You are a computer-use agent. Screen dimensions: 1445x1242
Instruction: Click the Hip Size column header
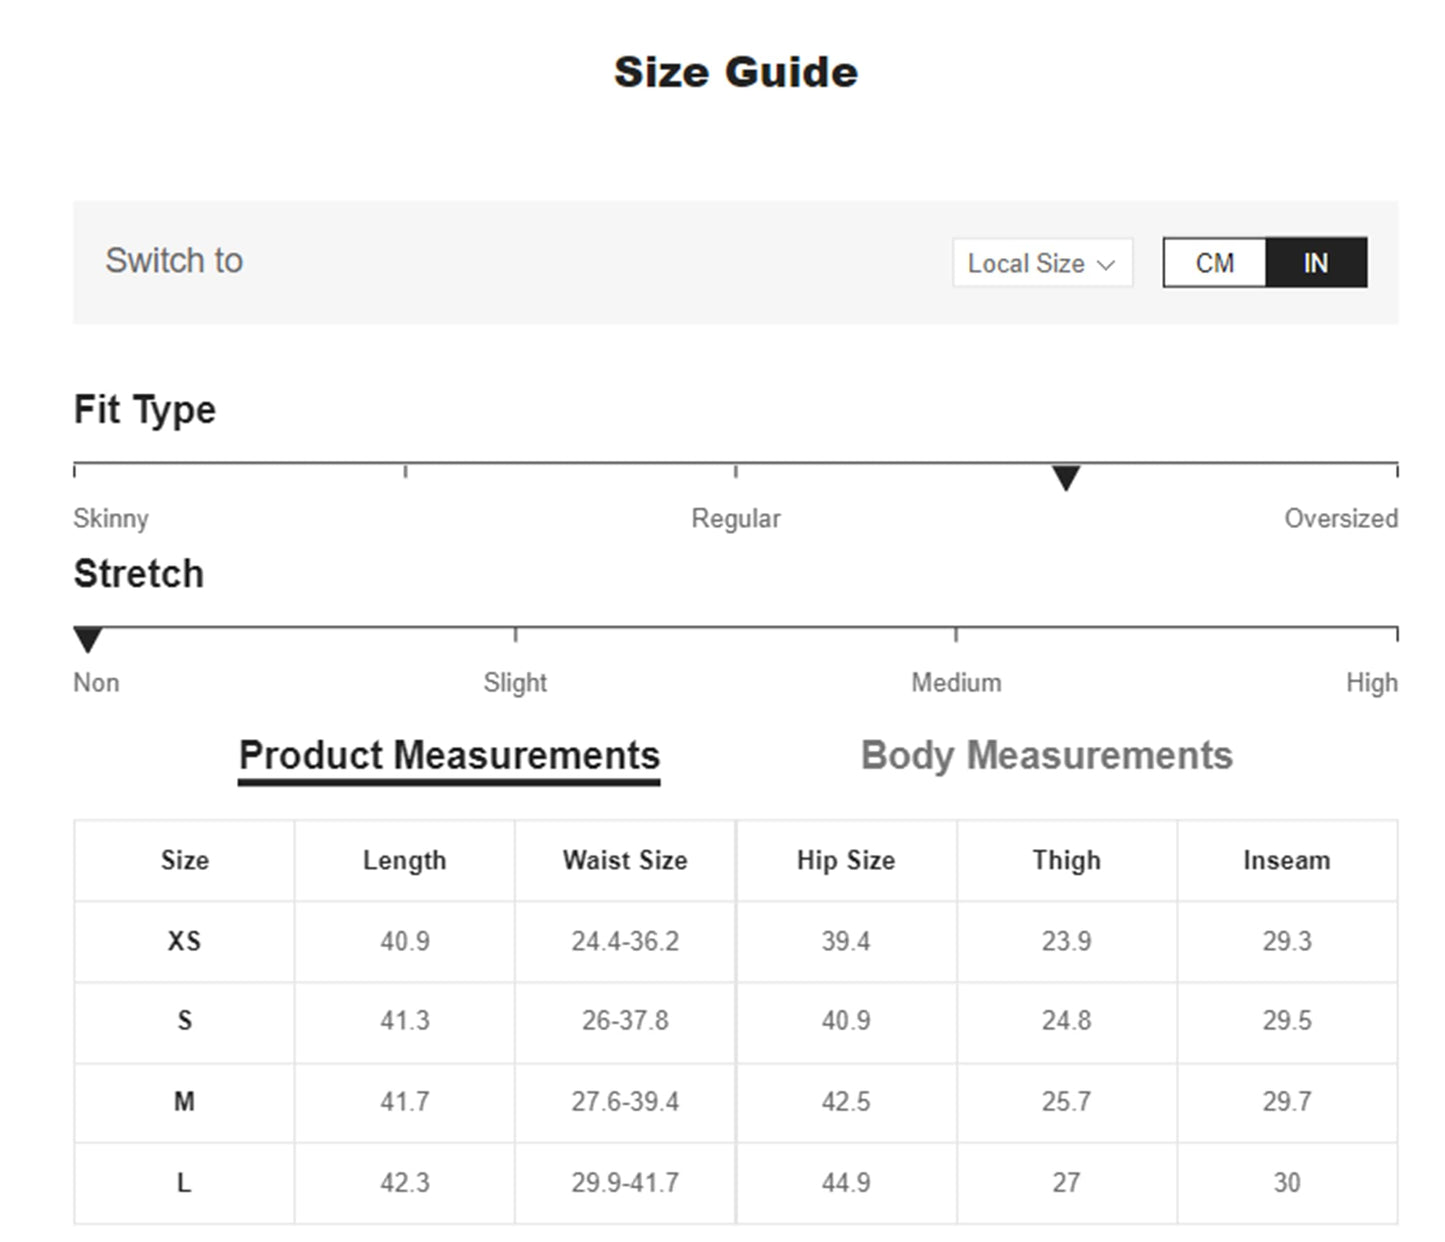tap(846, 861)
